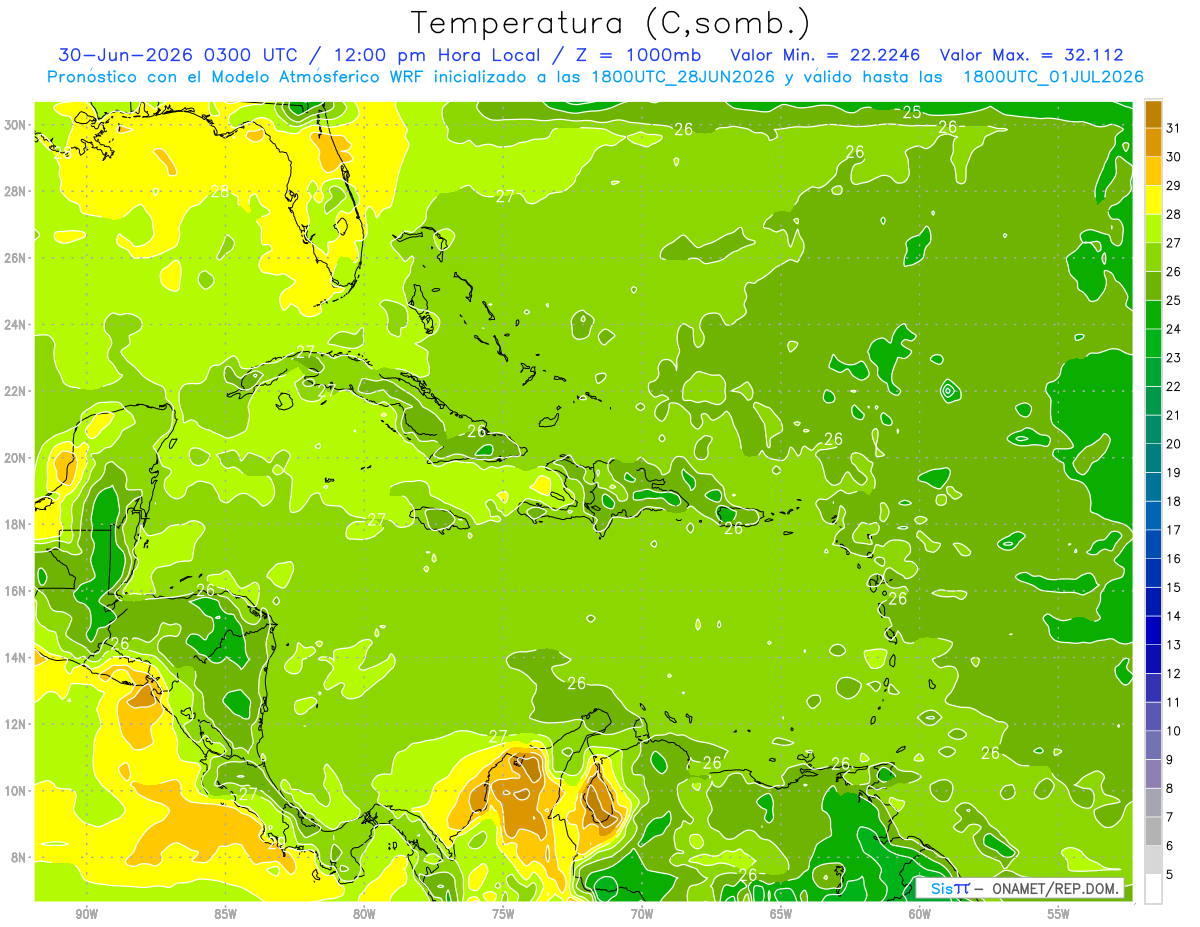
Task: Click the 18N latitude axis label
Action: [x=16, y=524]
